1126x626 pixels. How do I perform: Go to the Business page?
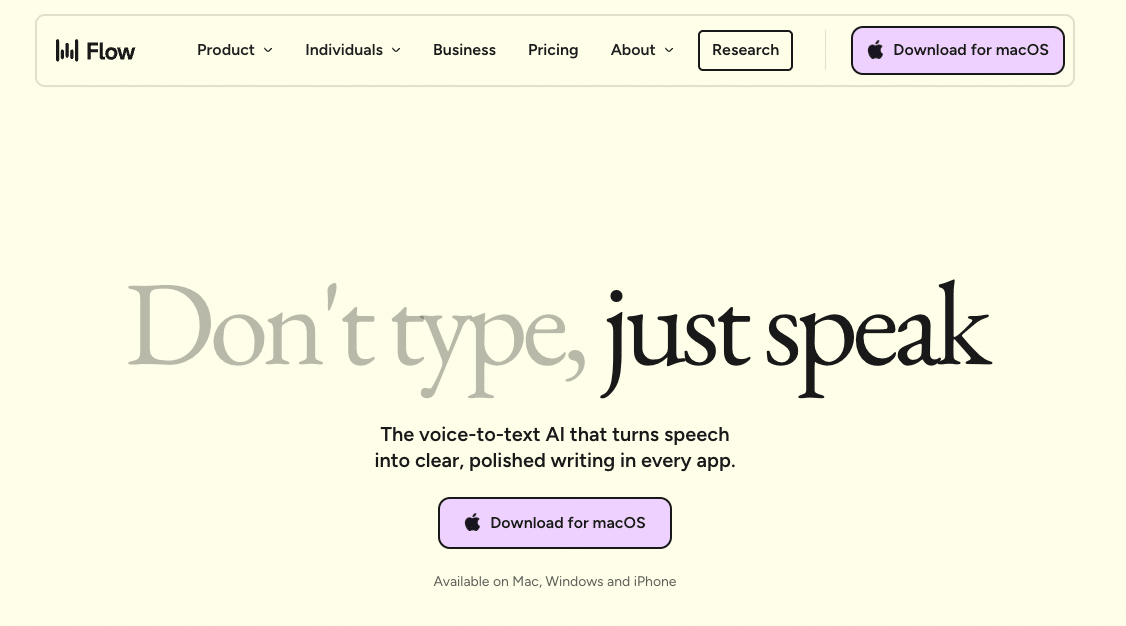(464, 50)
